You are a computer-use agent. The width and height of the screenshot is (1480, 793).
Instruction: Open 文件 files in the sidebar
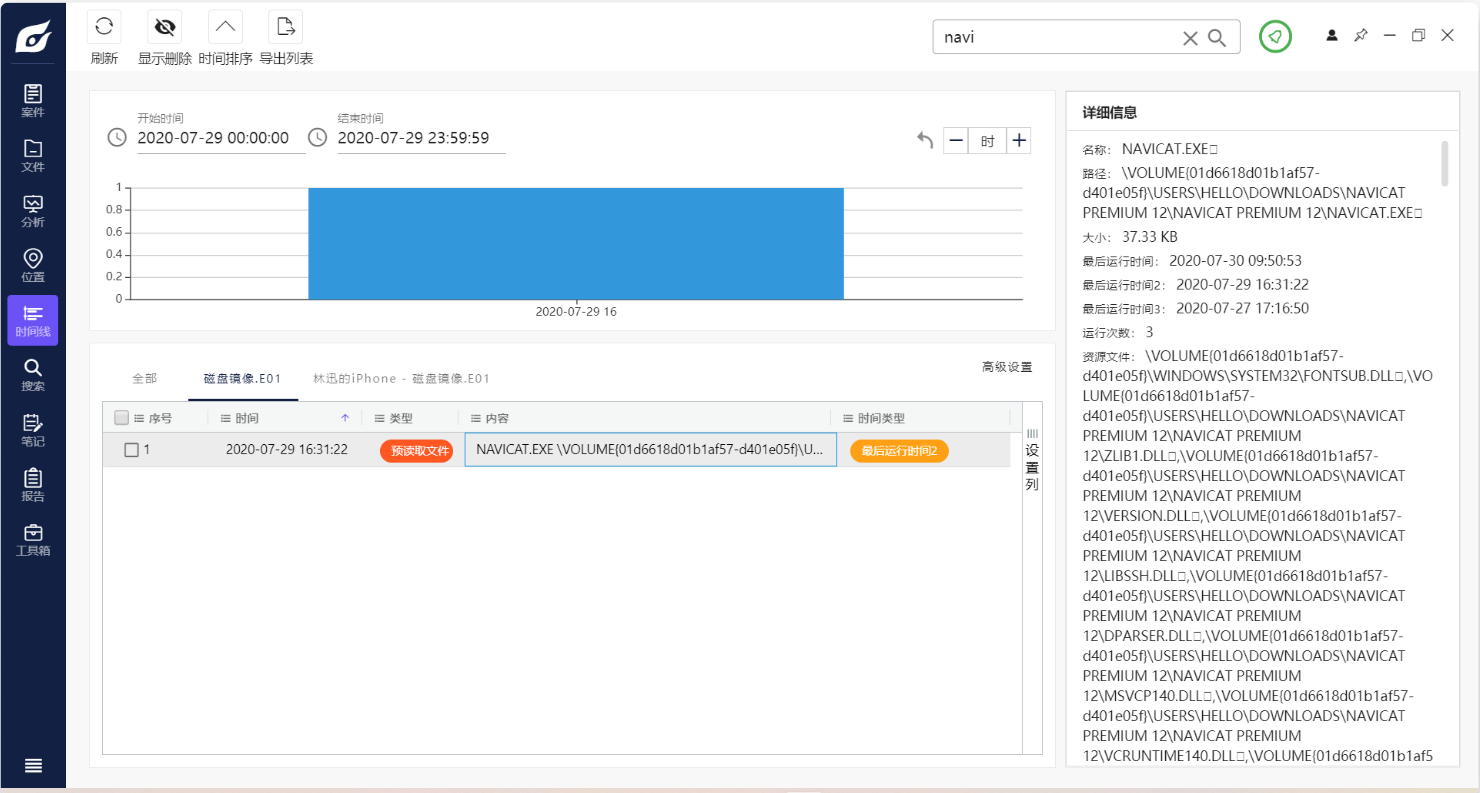pyautogui.click(x=33, y=156)
